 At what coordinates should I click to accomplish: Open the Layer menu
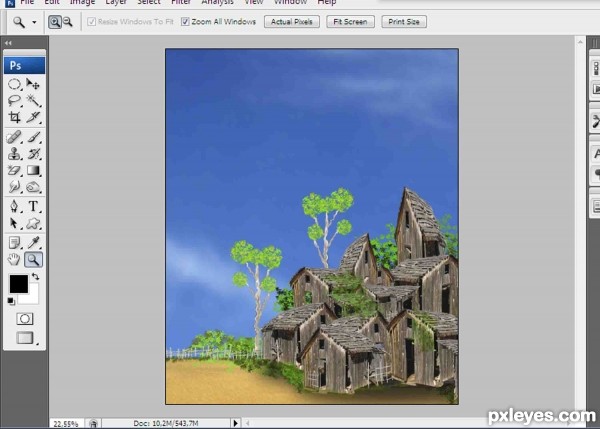(116, 2)
